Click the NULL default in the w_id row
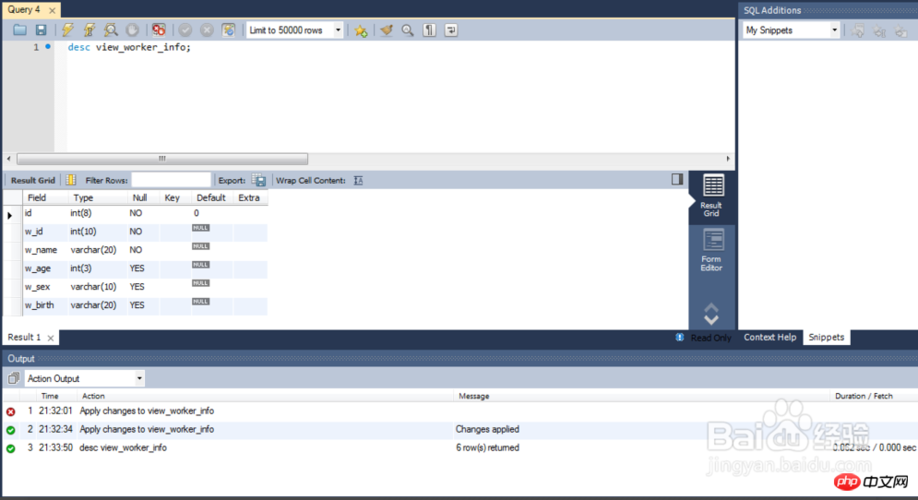The image size is (918, 500). tap(201, 228)
